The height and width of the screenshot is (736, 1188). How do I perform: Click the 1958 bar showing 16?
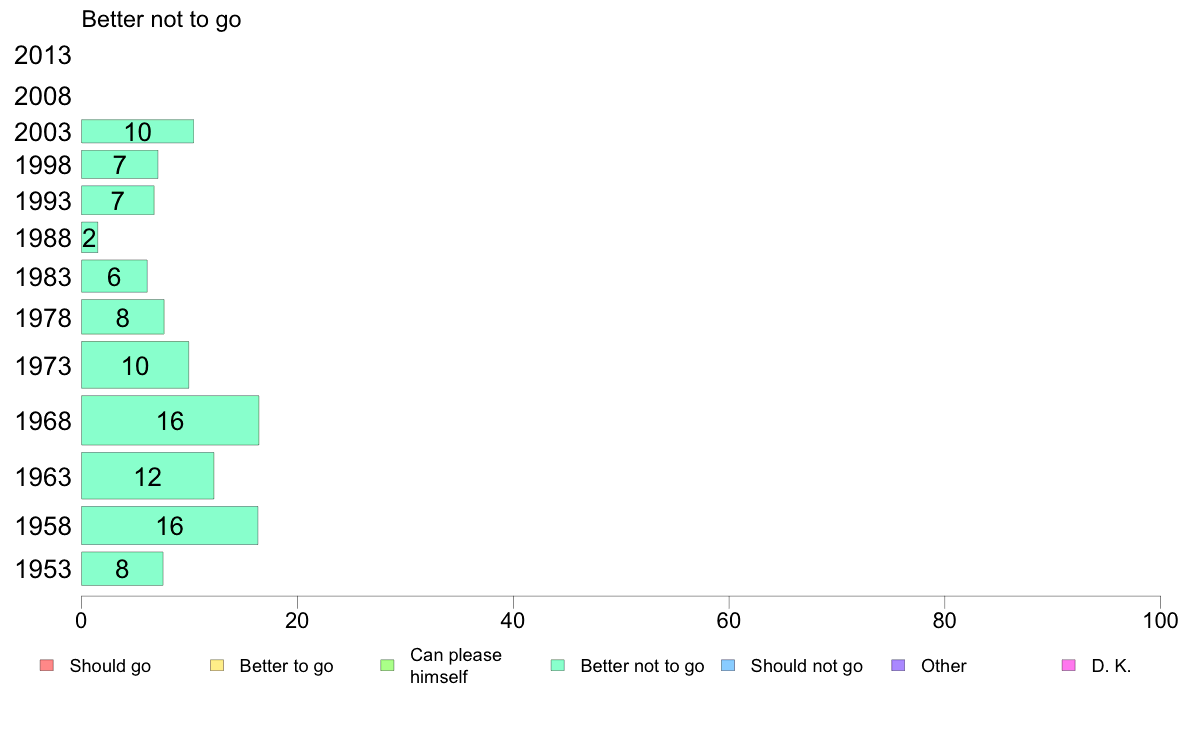coord(170,525)
